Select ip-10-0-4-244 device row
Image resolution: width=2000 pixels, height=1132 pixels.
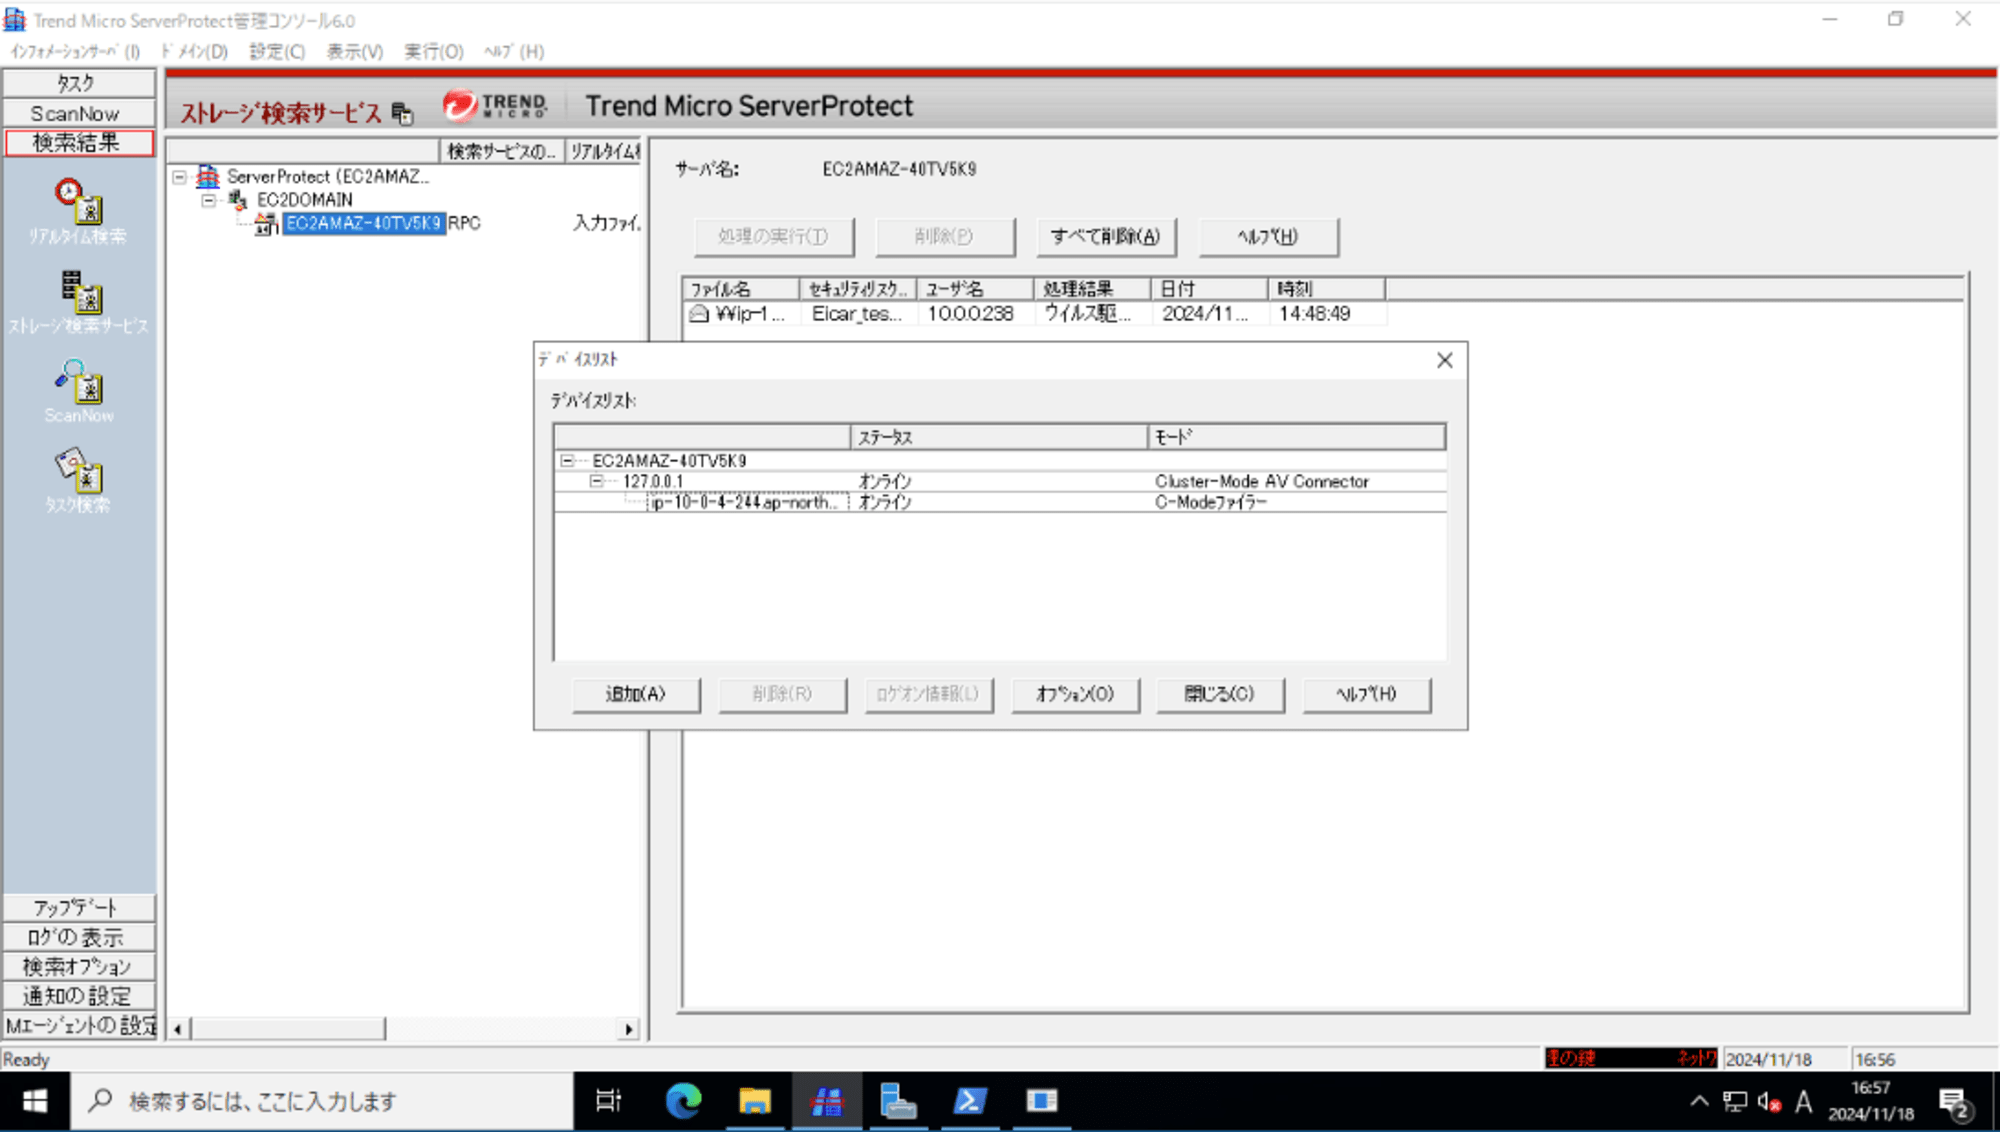pos(1000,502)
